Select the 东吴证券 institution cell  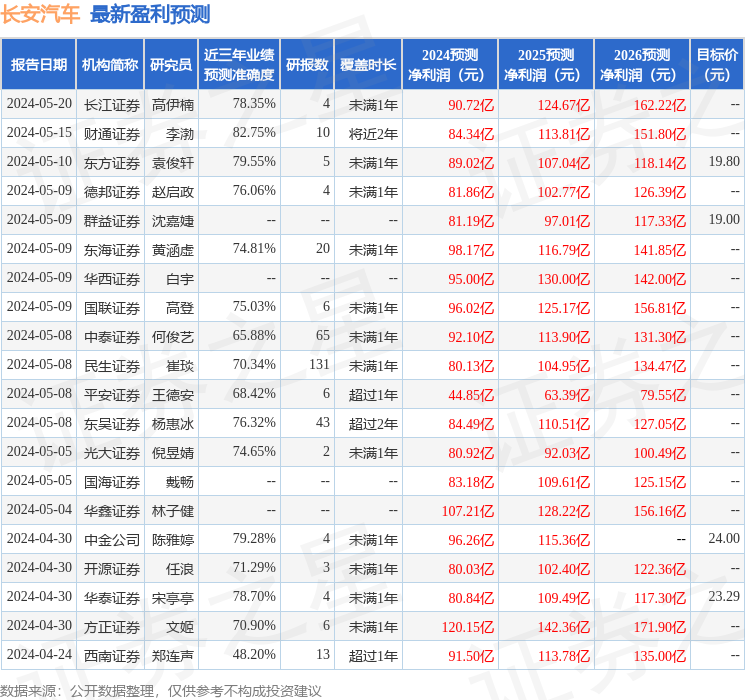[x=112, y=424]
